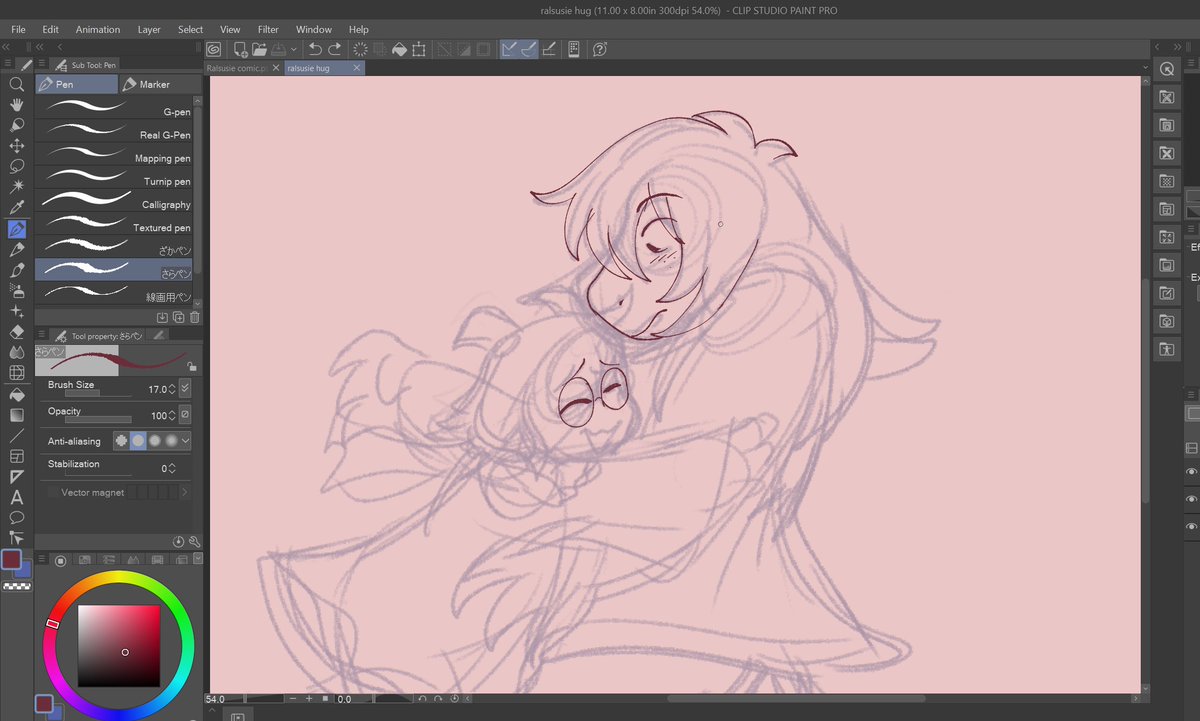Open Brush Size dynamics dropdown button
This screenshot has width=1200, height=721.
(185, 388)
